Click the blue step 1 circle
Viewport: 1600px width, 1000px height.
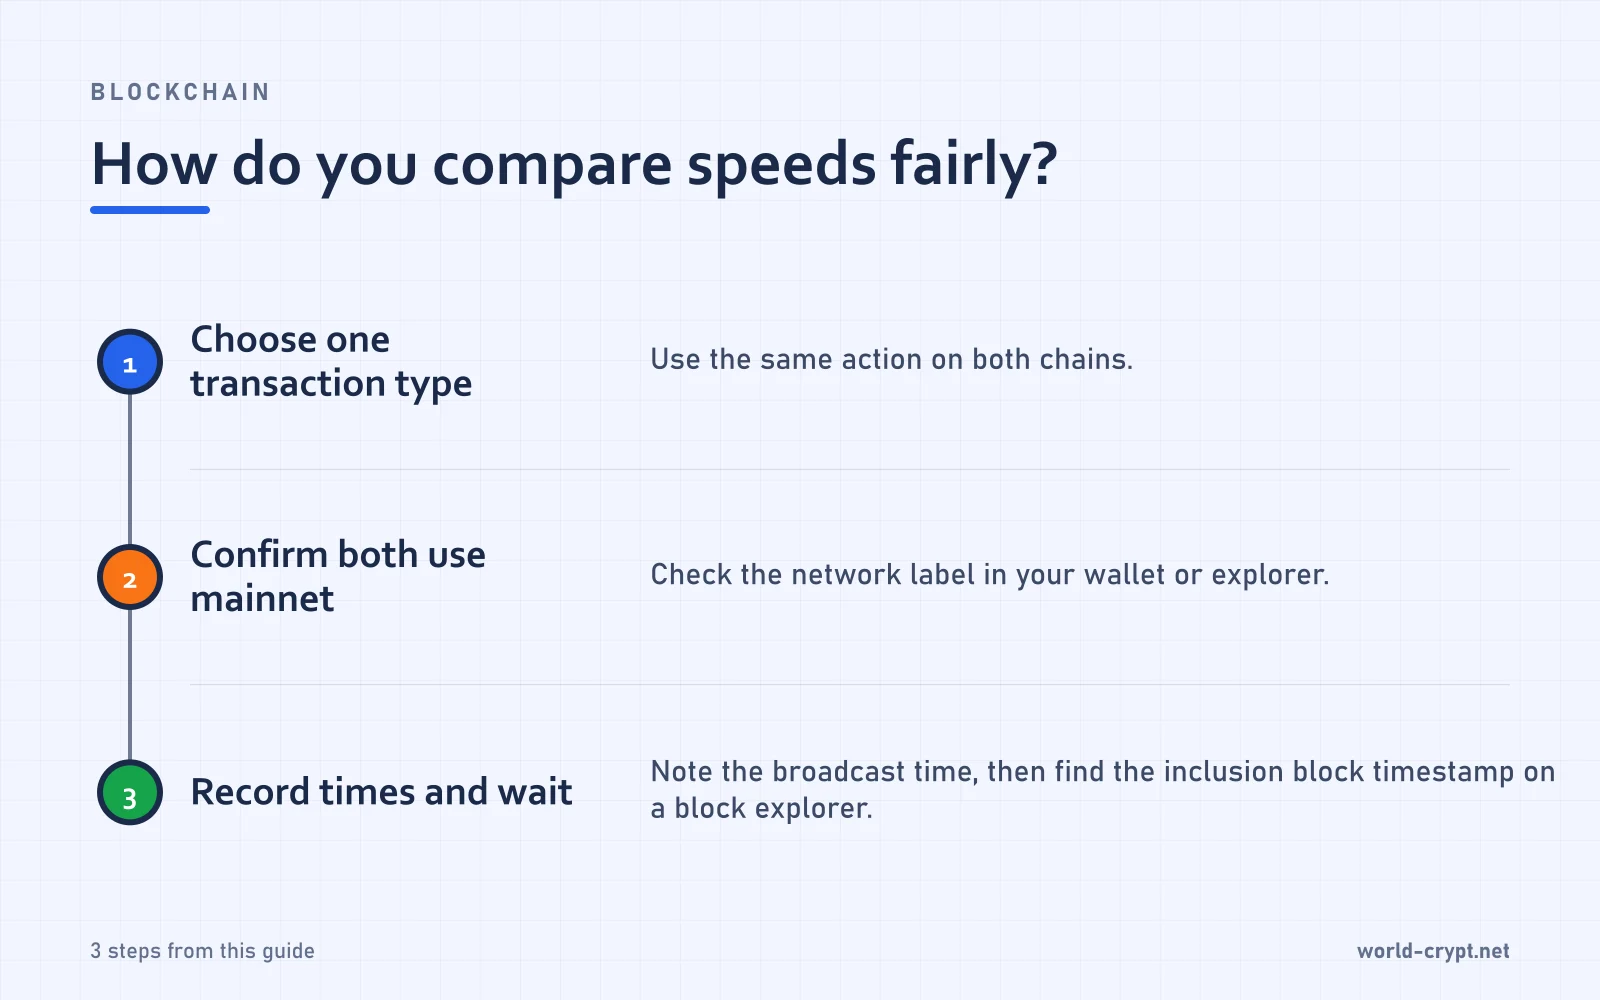click(x=130, y=362)
